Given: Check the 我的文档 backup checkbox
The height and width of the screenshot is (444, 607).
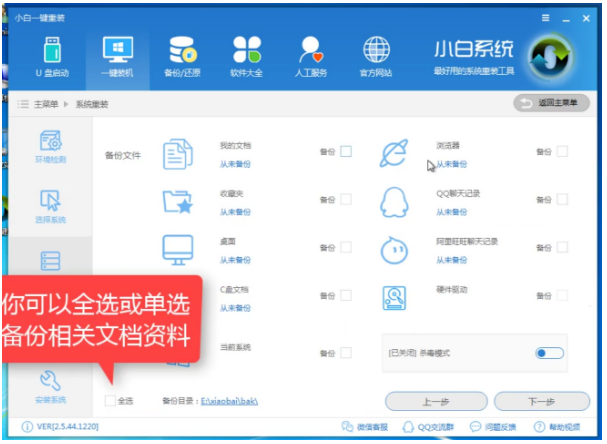Looking at the screenshot, I should (346, 151).
